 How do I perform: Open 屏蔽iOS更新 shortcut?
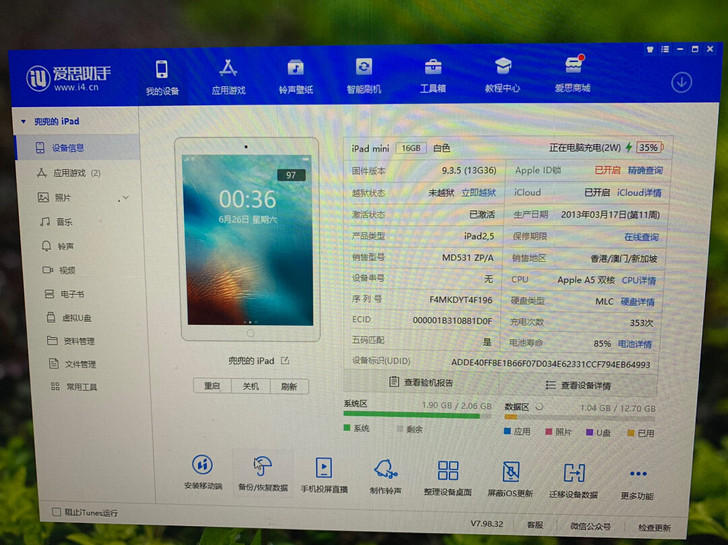510,479
